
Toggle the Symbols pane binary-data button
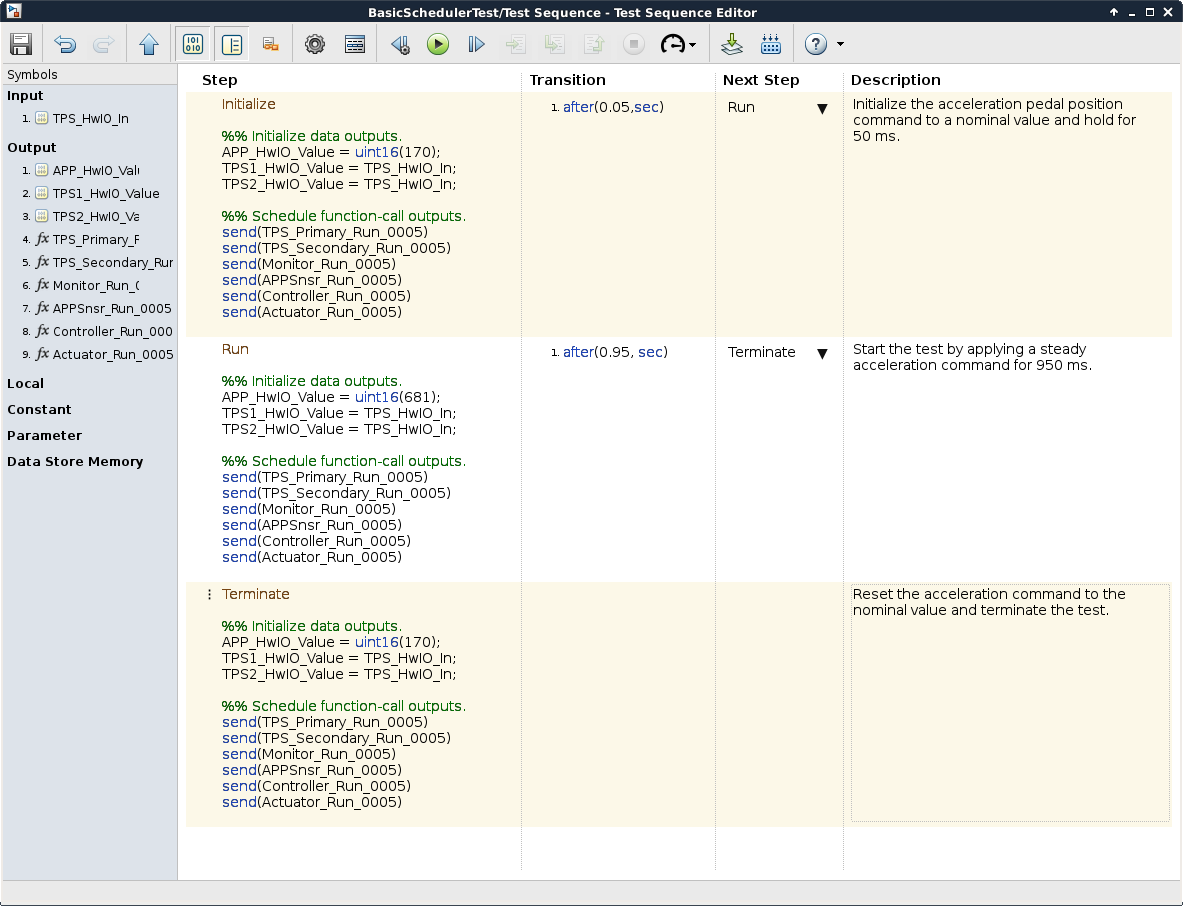(x=193, y=44)
